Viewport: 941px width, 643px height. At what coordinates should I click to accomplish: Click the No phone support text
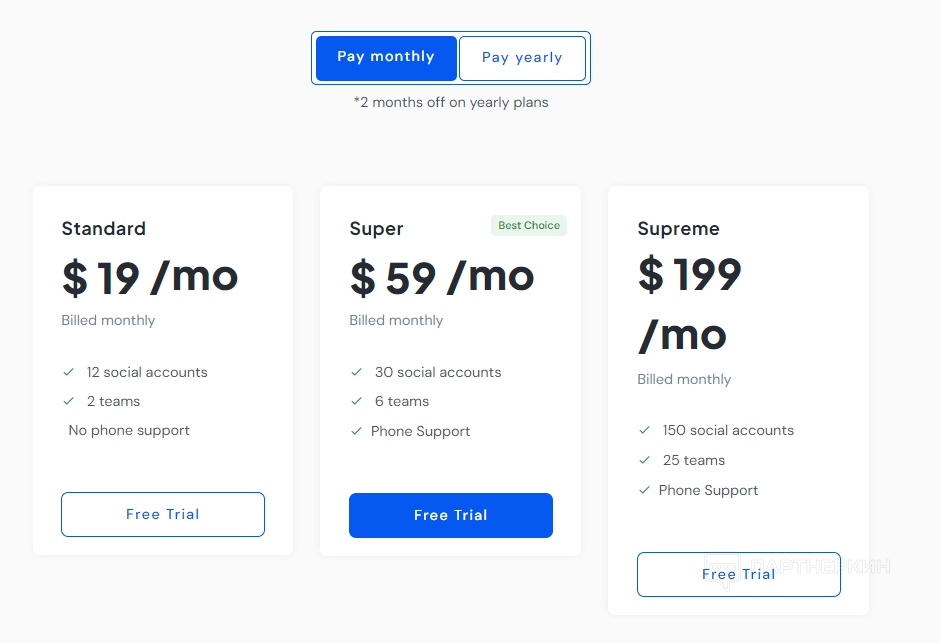[x=129, y=430]
